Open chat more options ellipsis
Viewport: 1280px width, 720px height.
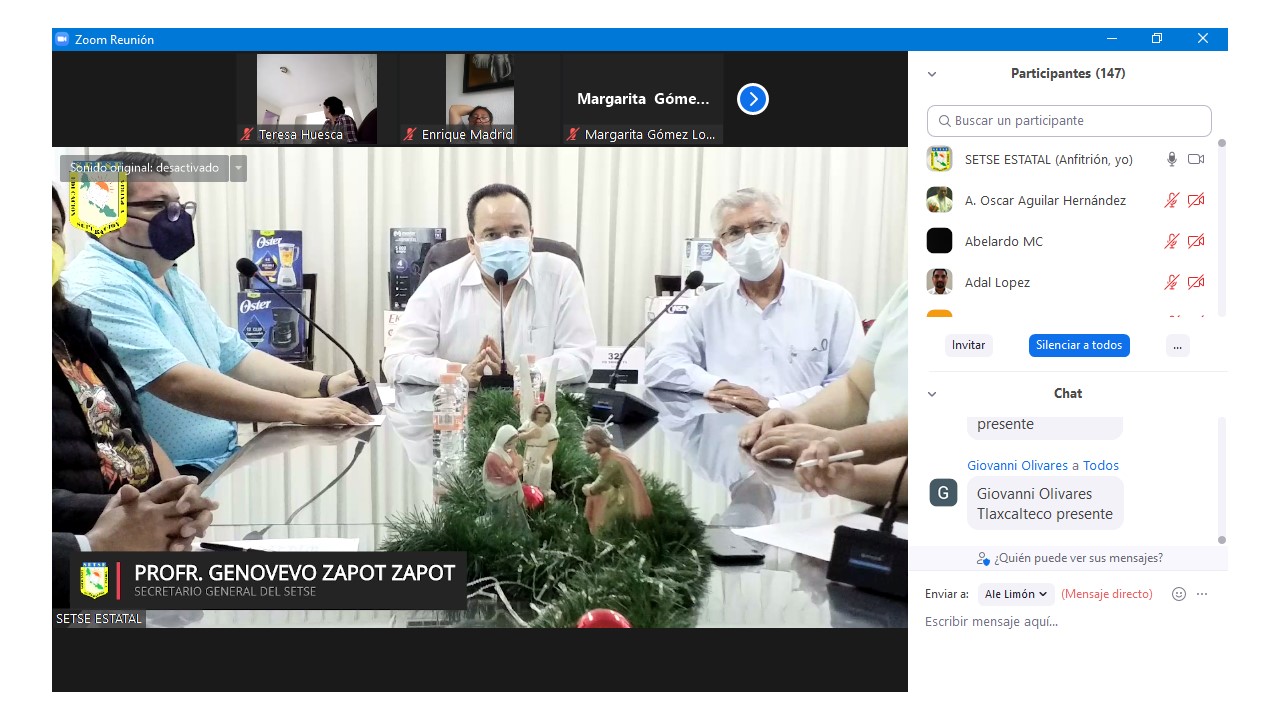pyautogui.click(x=1202, y=594)
